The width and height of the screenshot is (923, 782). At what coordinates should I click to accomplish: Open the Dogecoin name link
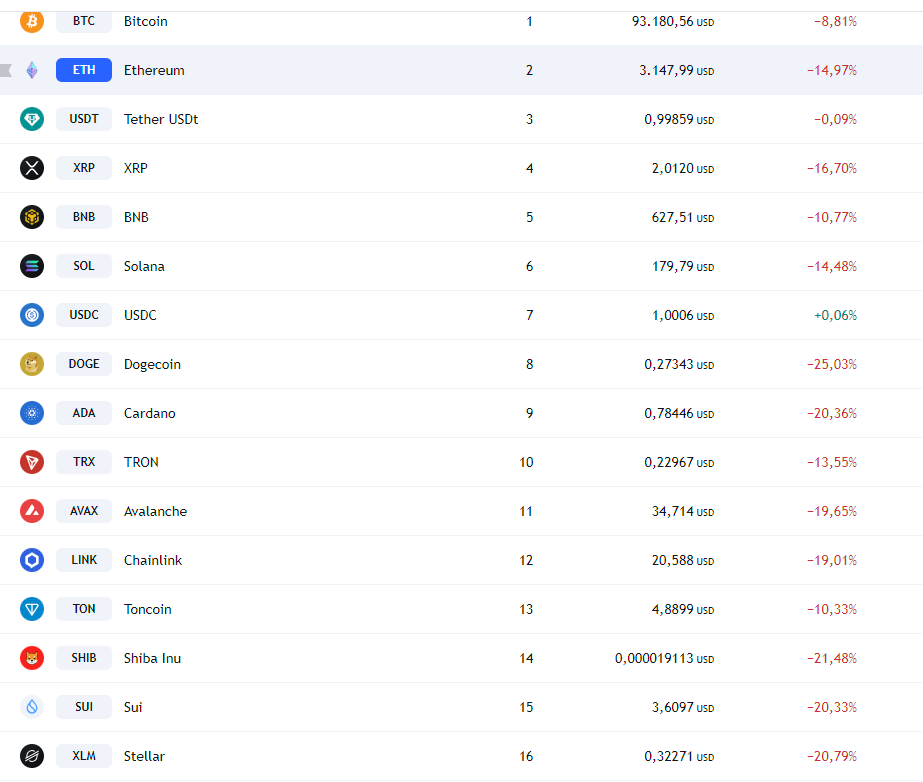coord(152,365)
